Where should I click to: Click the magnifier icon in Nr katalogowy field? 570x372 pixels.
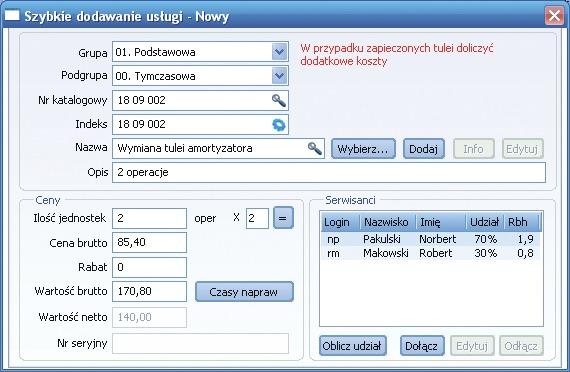279,100
